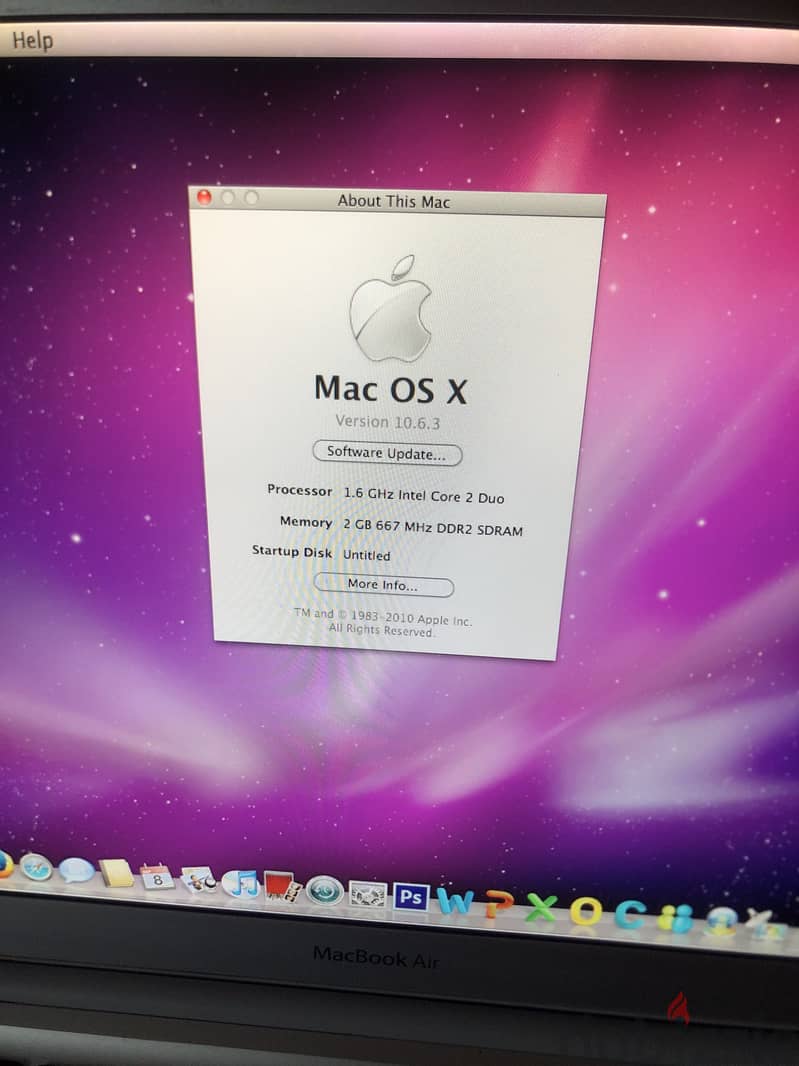
Task: Open Safari from the Dock
Action: 36,867
